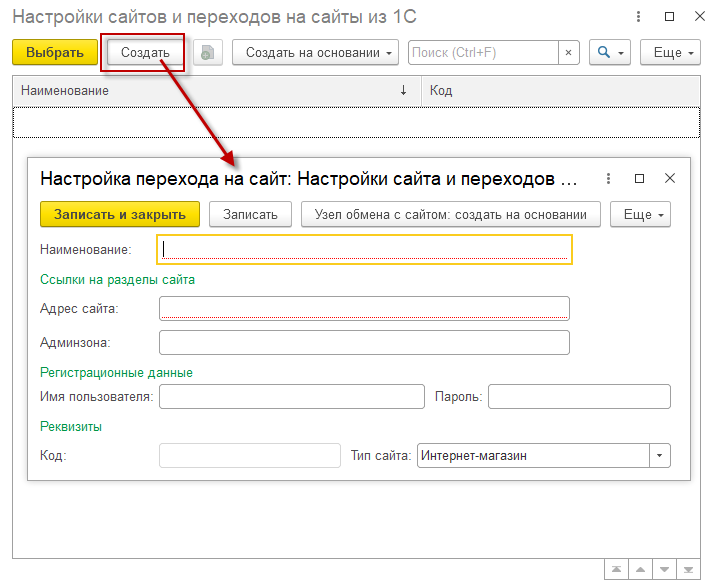The height and width of the screenshot is (587, 717).
Task: Close the main Настройки сайтов window
Action: pyautogui.click(x=700, y=17)
